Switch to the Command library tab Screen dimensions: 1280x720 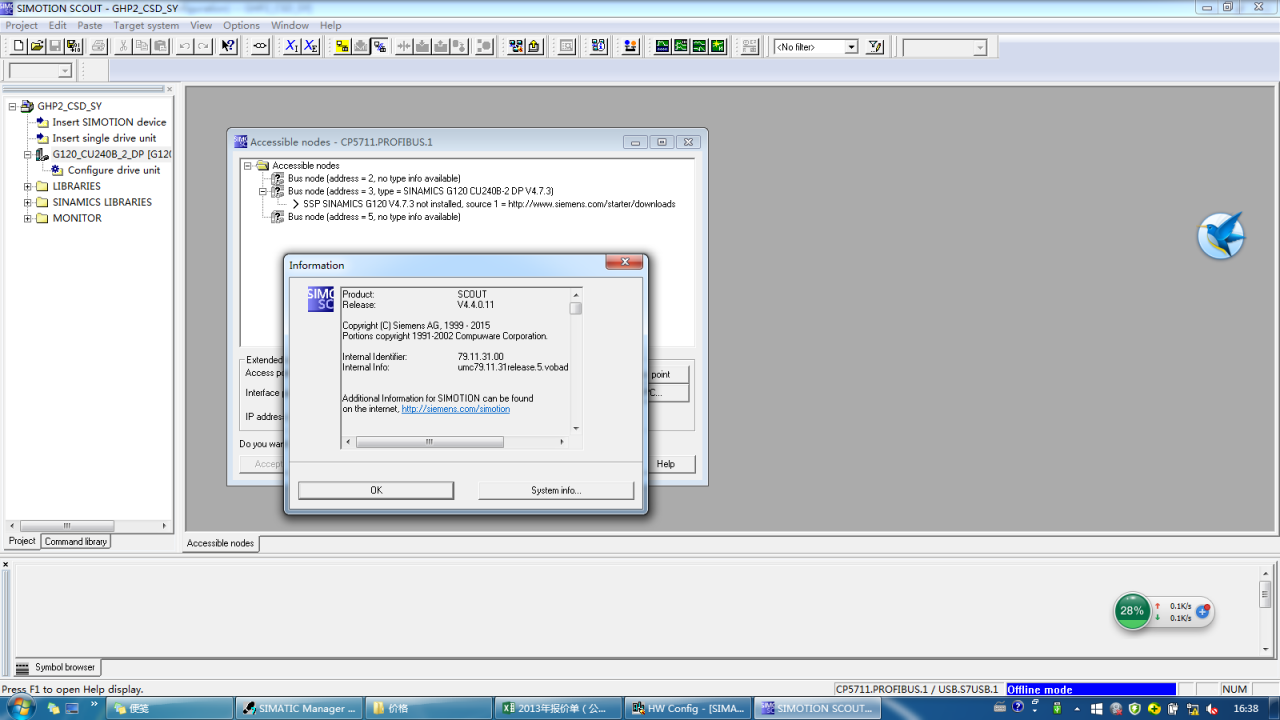coord(76,541)
